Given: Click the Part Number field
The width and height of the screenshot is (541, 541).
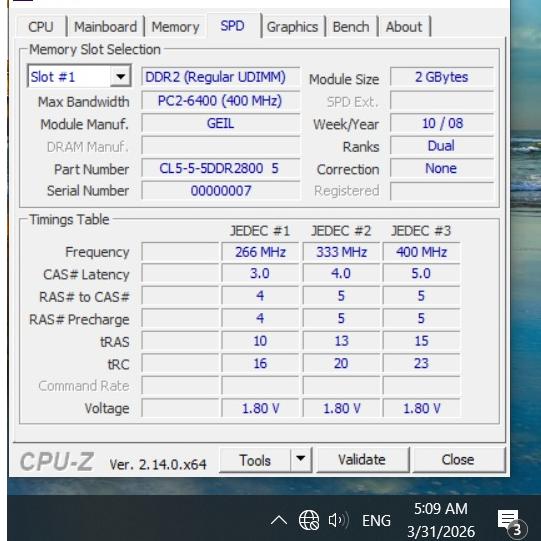Looking at the screenshot, I should 220,169.
